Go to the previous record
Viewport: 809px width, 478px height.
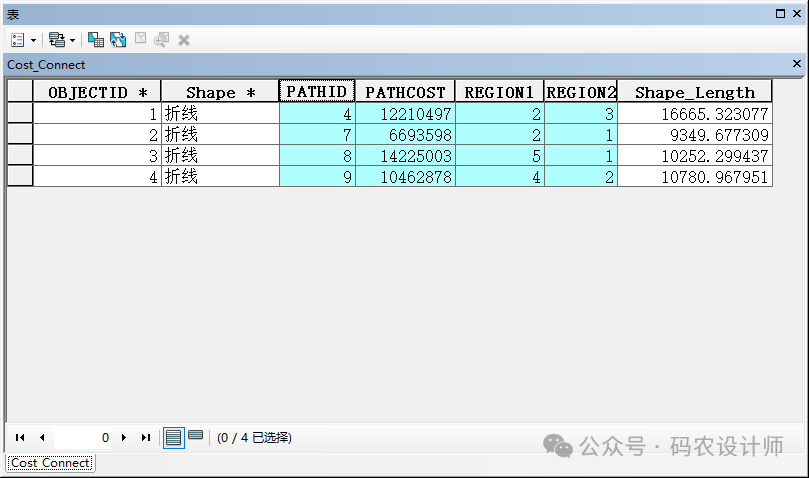42,438
